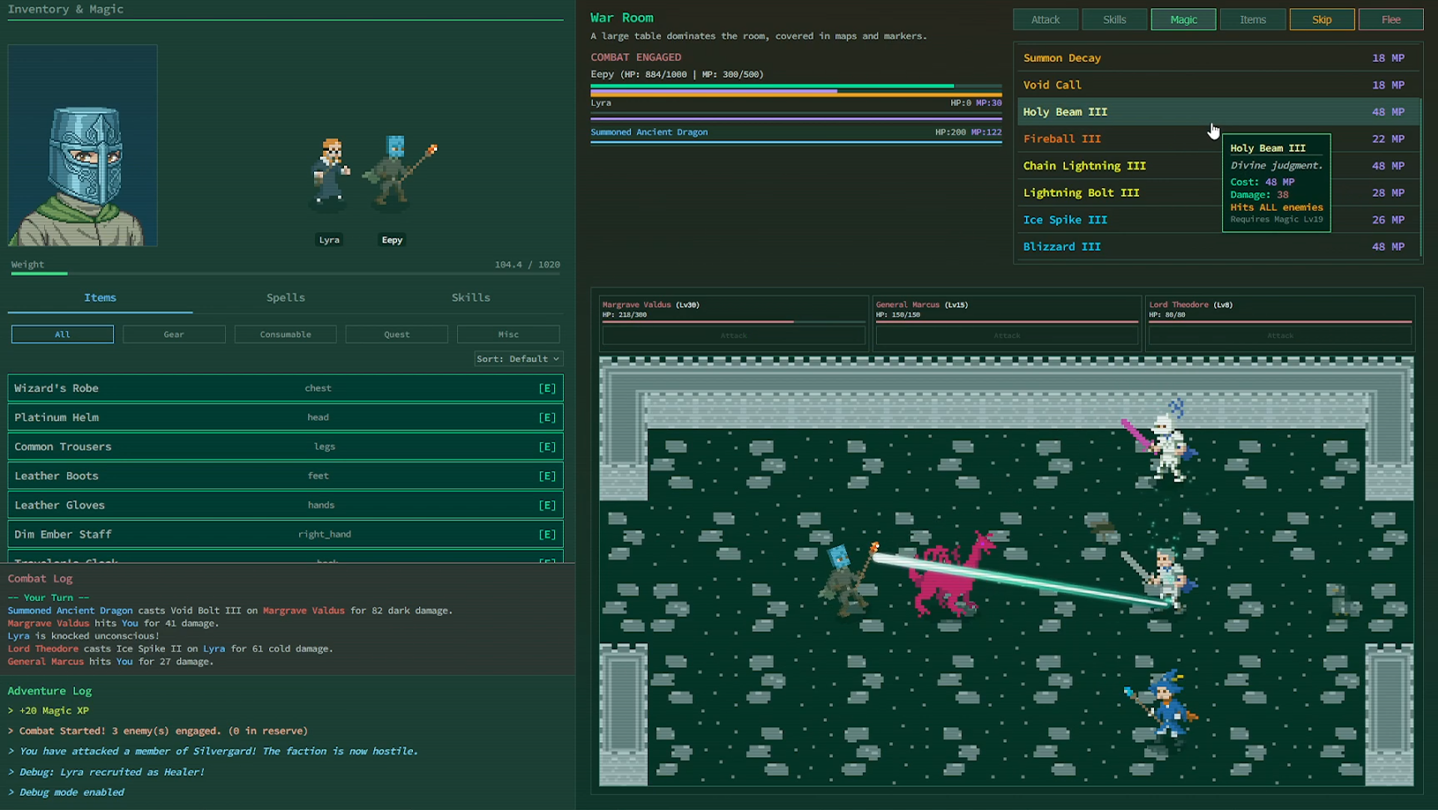Toggle equip marker for Dim Ember Staff
This screenshot has height=810, width=1438.
(x=546, y=534)
